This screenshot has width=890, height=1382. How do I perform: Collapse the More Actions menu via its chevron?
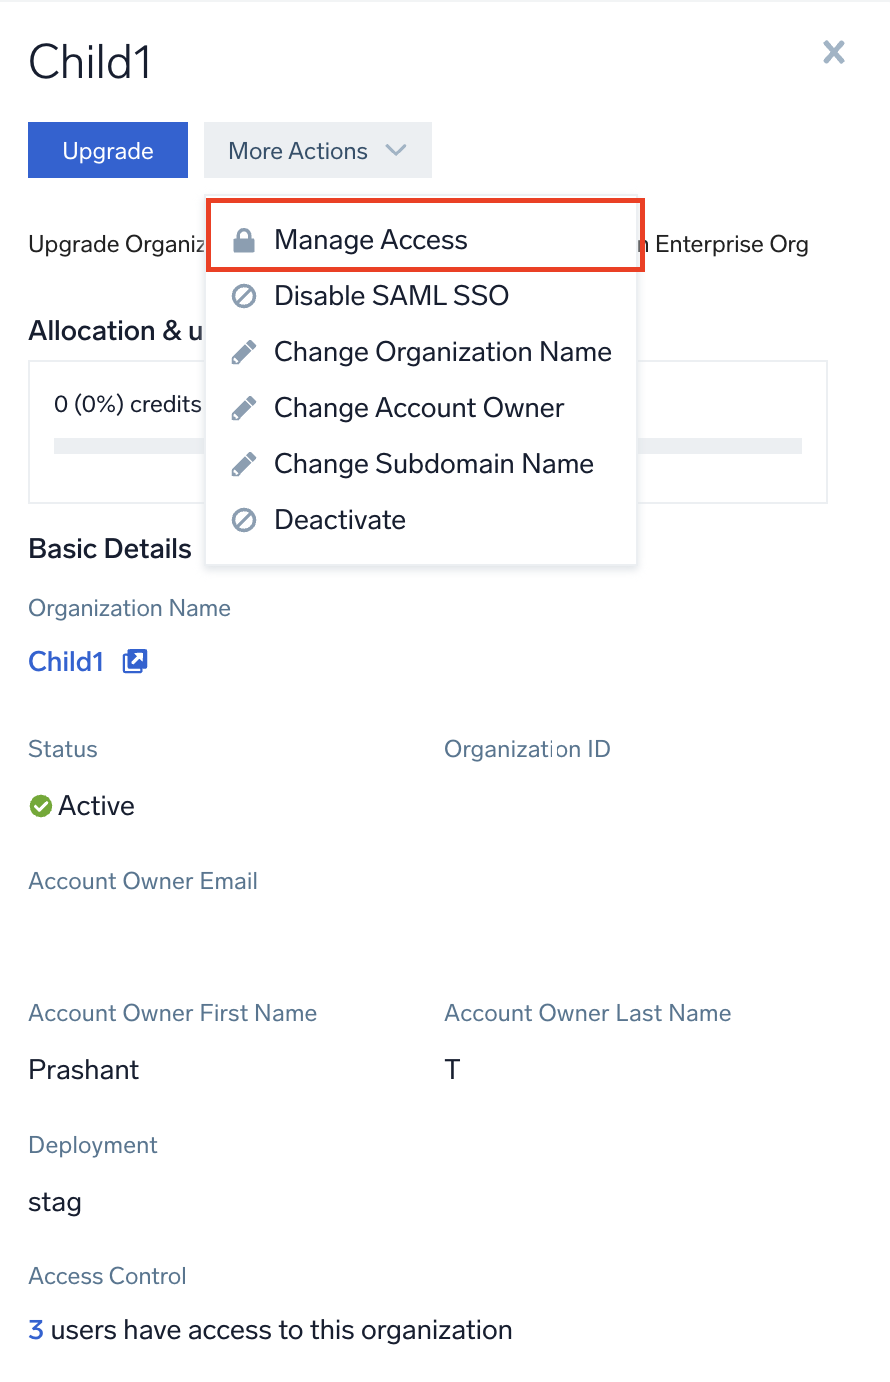tap(396, 150)
